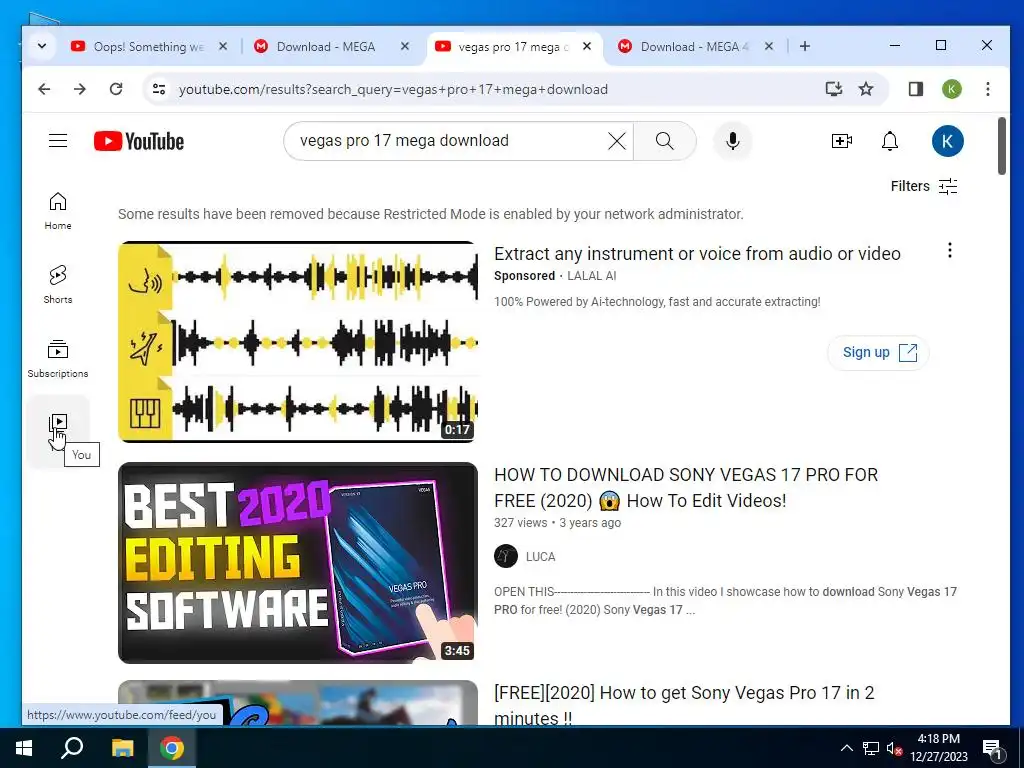Open the You library section

pos(58,432)
